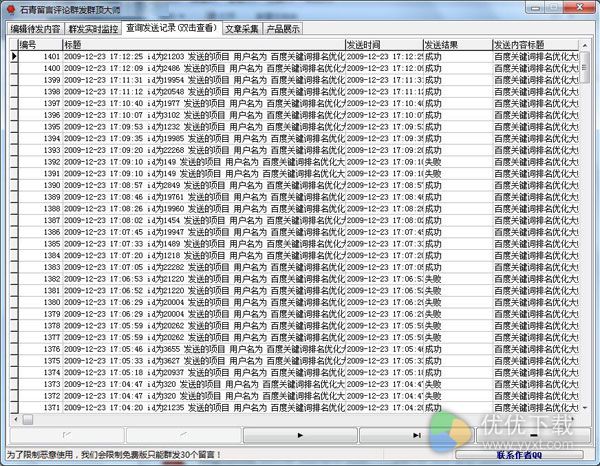
Task: Click 失败 result in row 1373
Action: [433, 385]
